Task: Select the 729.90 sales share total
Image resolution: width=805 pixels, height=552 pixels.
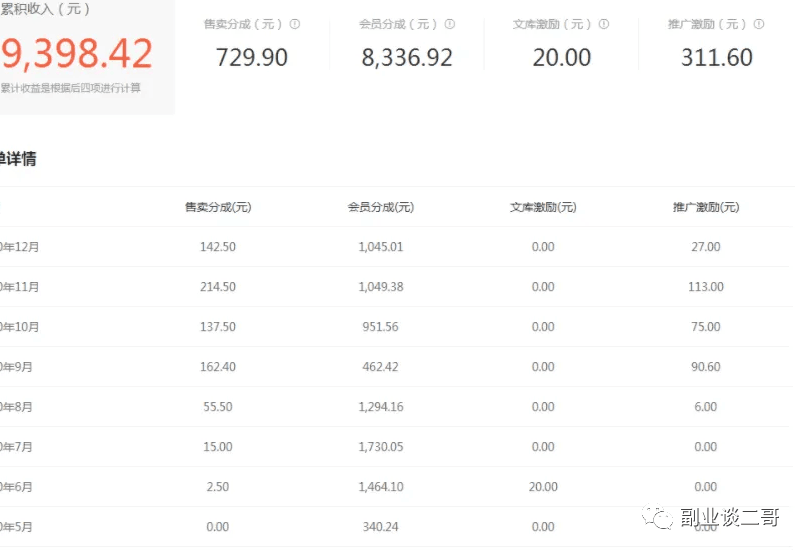Action: pyautogui.click(x=252, y=57)
